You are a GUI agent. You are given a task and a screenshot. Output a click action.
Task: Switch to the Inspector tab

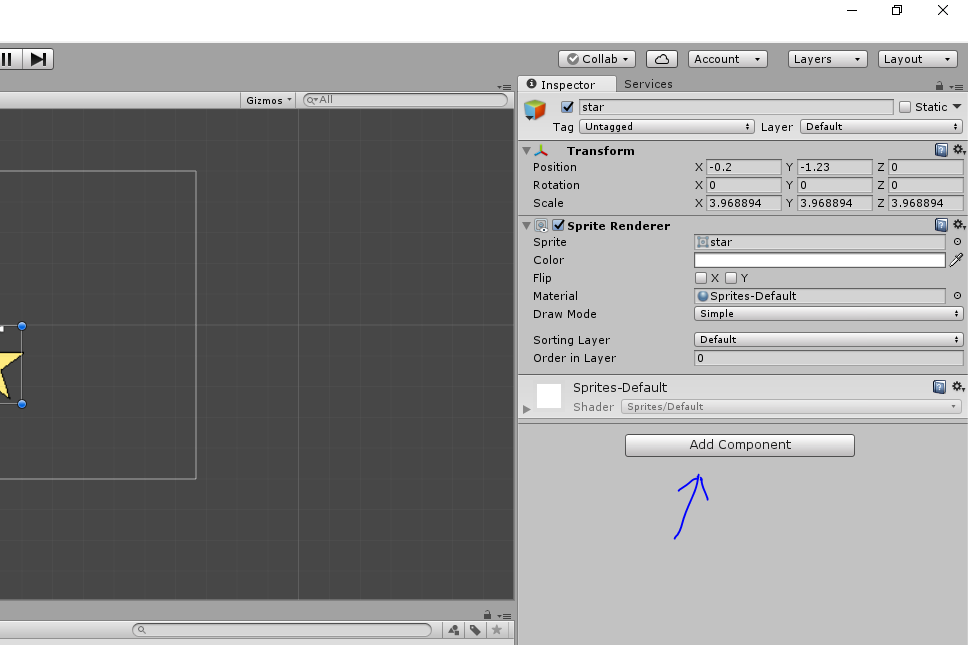point(567,85)
